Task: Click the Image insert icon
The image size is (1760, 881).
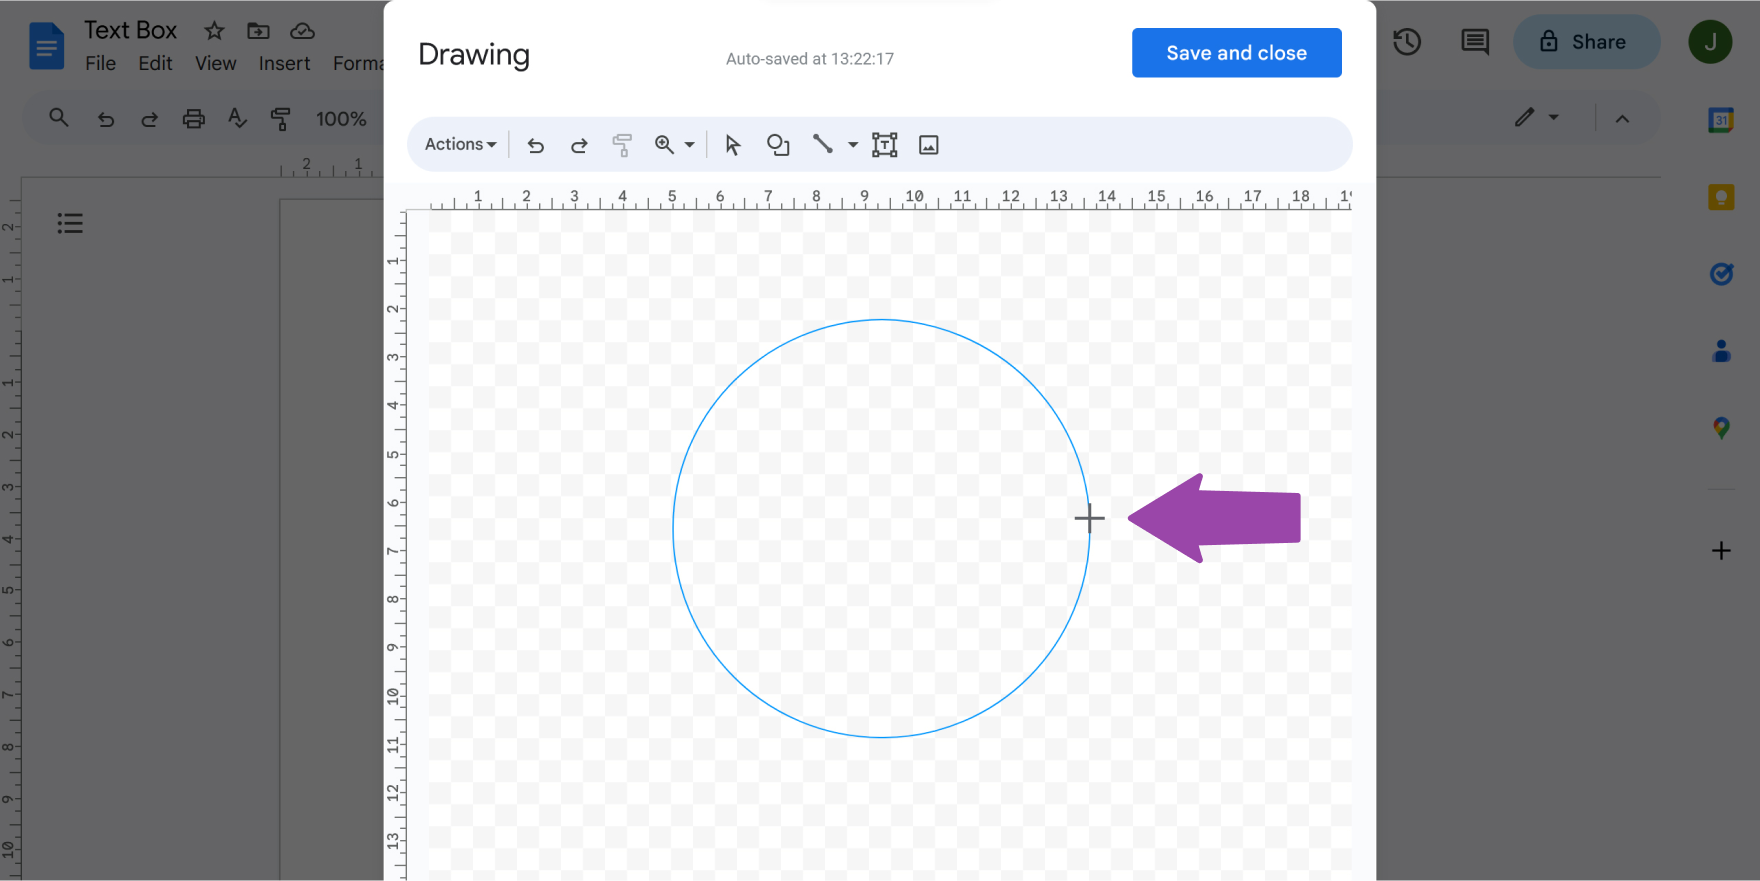Action: coord(929,145)
